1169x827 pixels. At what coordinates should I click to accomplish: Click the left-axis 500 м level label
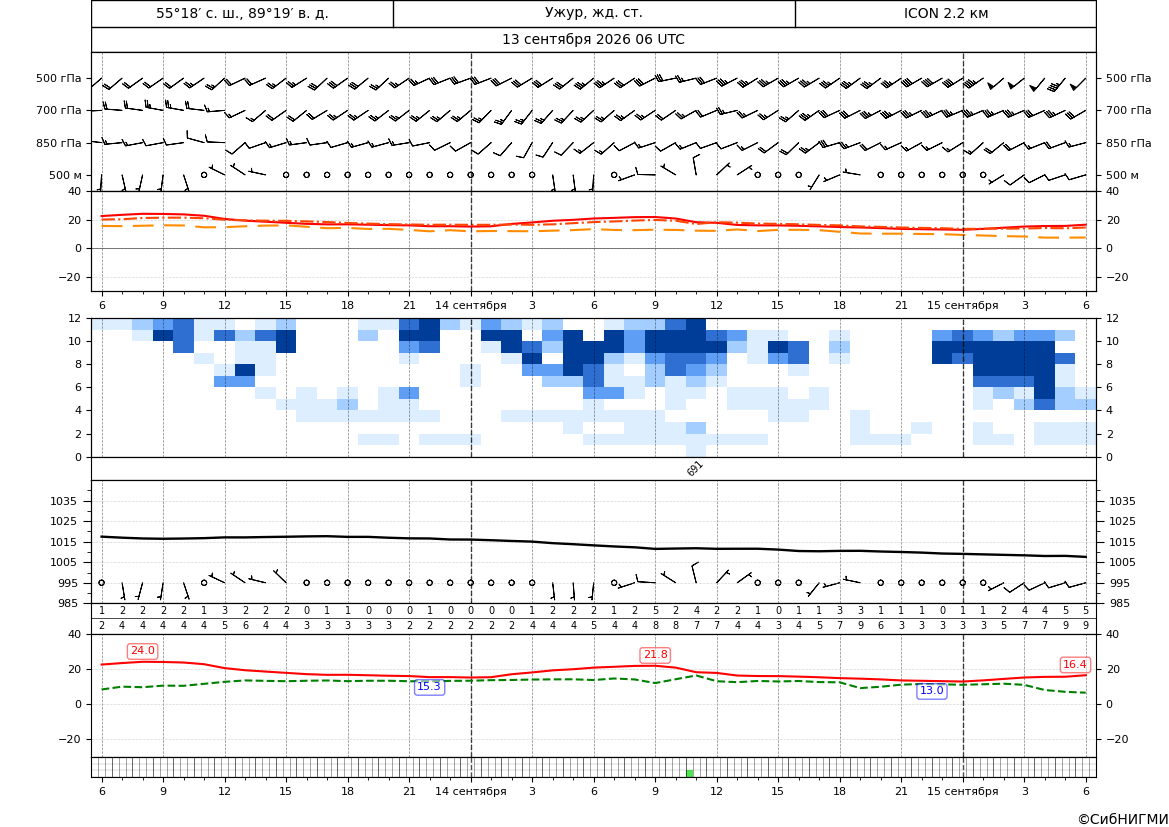65,175
